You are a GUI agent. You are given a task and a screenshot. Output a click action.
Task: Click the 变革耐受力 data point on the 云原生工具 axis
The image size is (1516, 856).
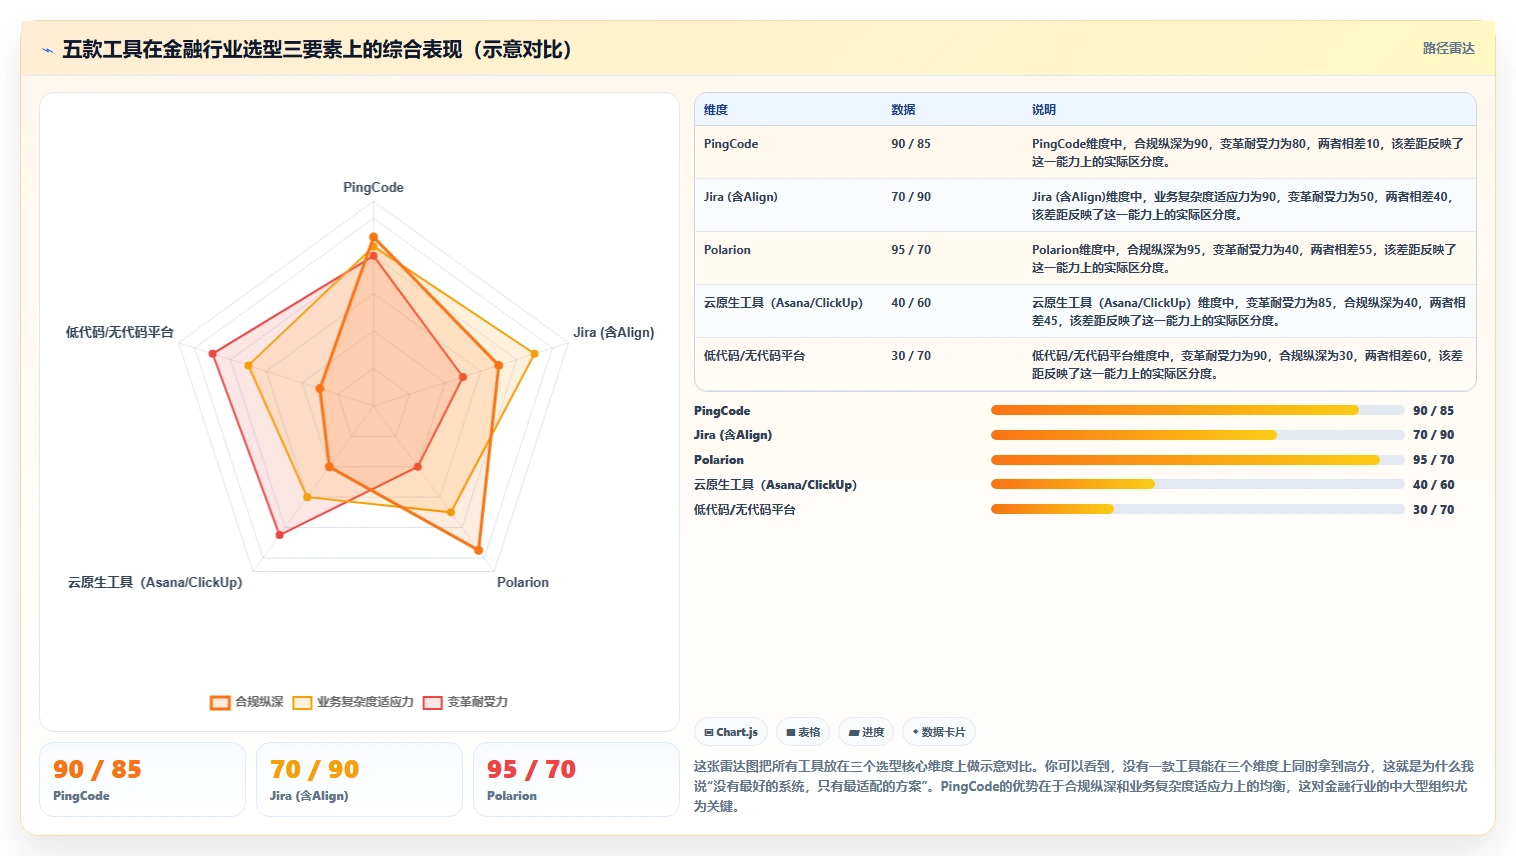point(279,535)
